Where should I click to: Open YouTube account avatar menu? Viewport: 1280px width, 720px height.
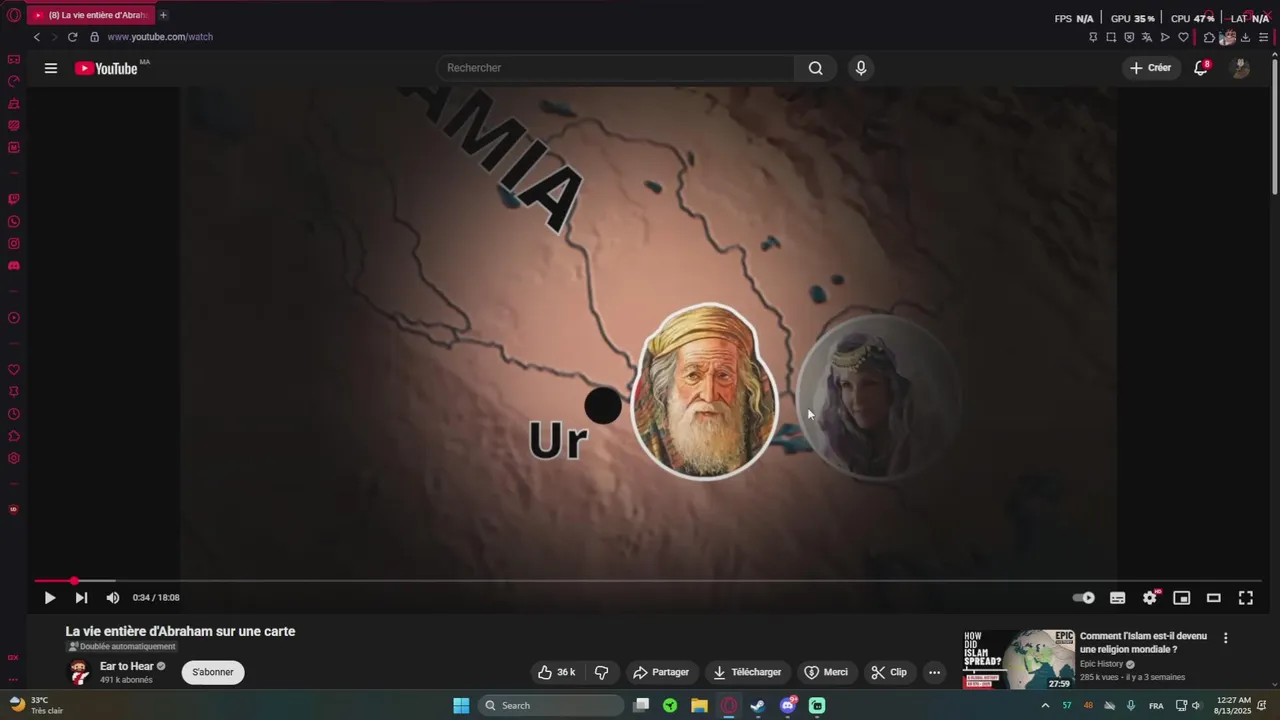1240,68
